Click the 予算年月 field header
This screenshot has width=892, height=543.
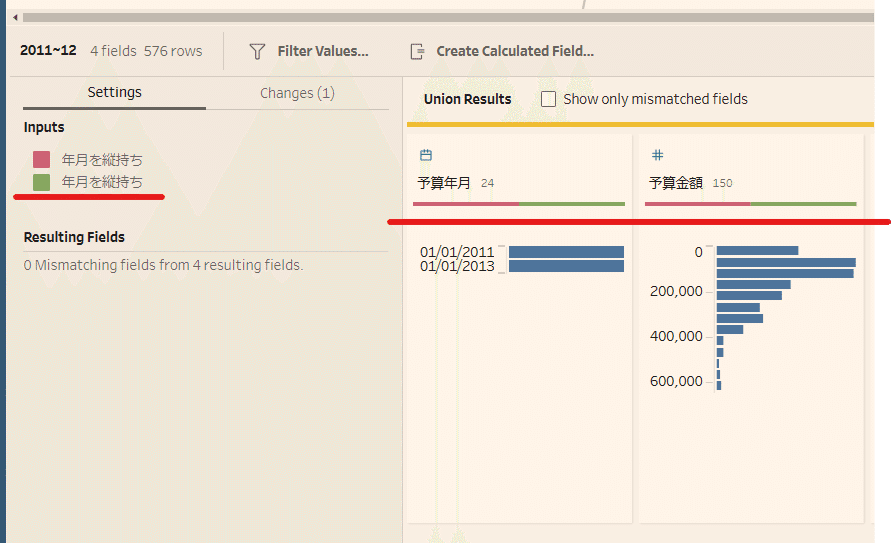click(x=444, y=183)
